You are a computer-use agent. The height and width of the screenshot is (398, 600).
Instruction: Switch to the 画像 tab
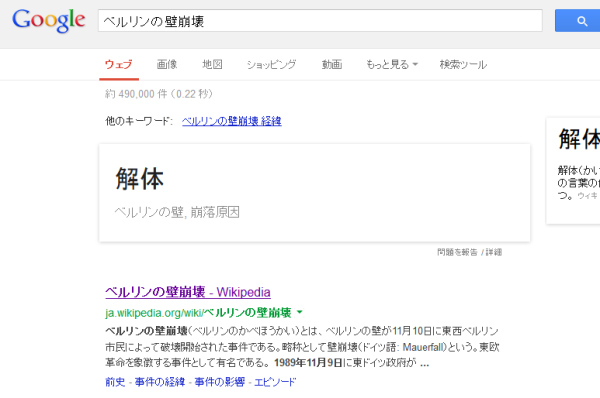coord(167,64)
